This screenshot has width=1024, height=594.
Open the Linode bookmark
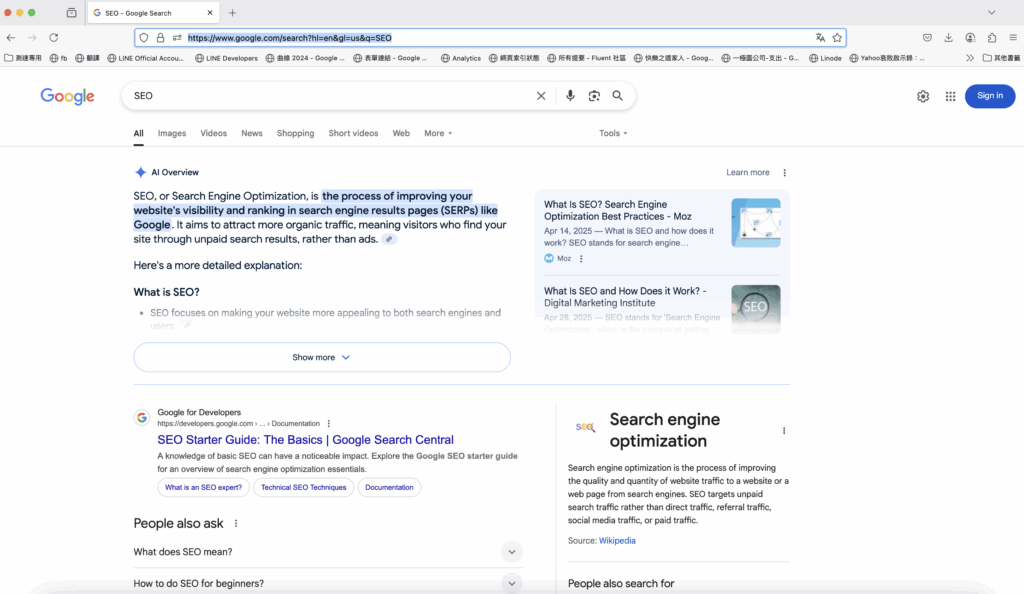(x=825, y=58)
